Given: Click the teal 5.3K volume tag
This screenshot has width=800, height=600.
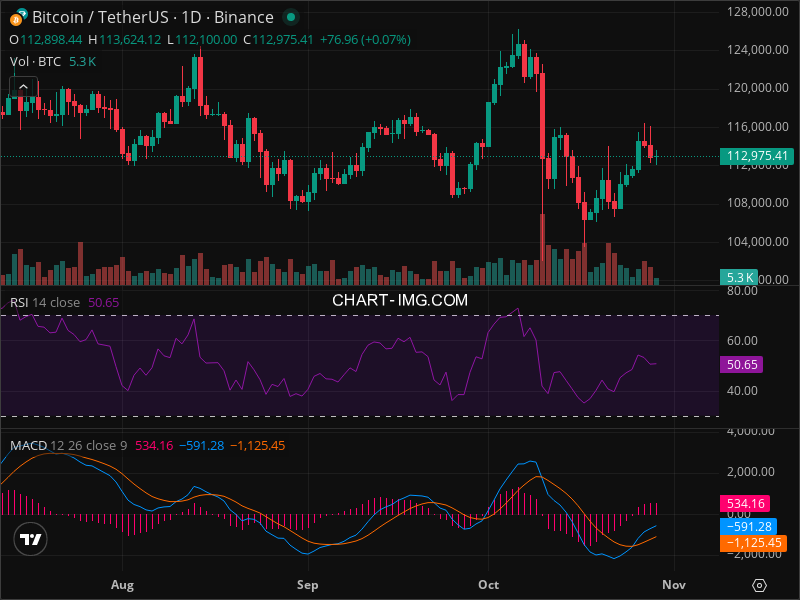Looking at the screenshot, I should pyautogui.click(x=740, y=277).
